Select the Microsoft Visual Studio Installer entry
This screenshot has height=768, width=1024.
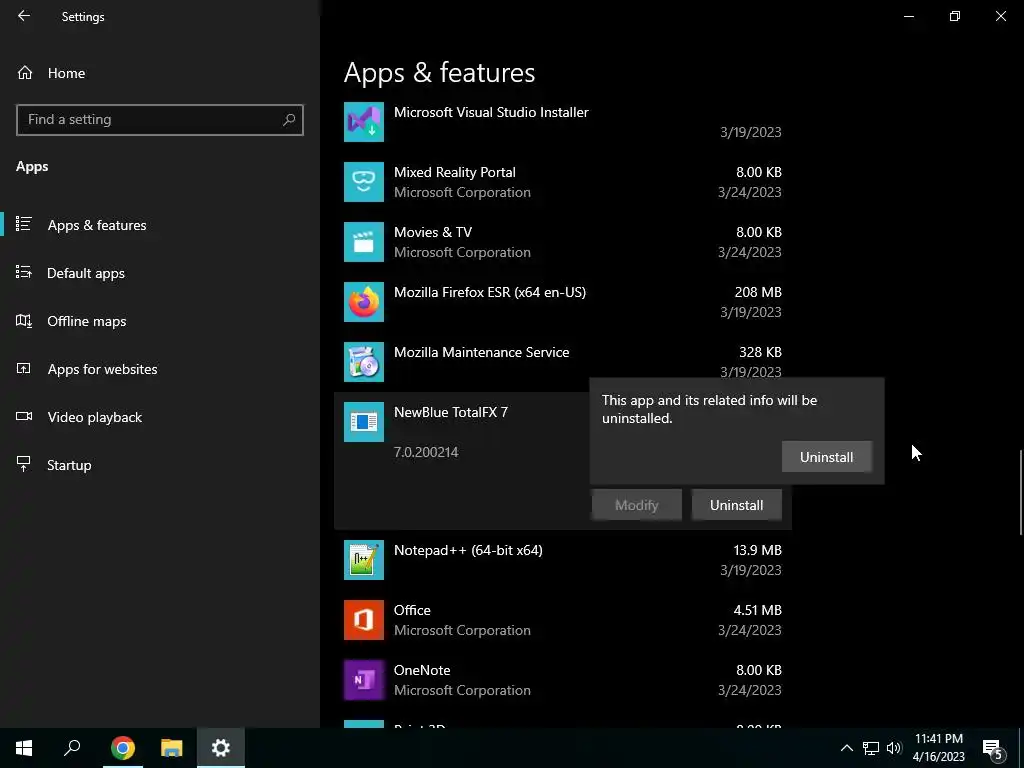tap(562, 121)
